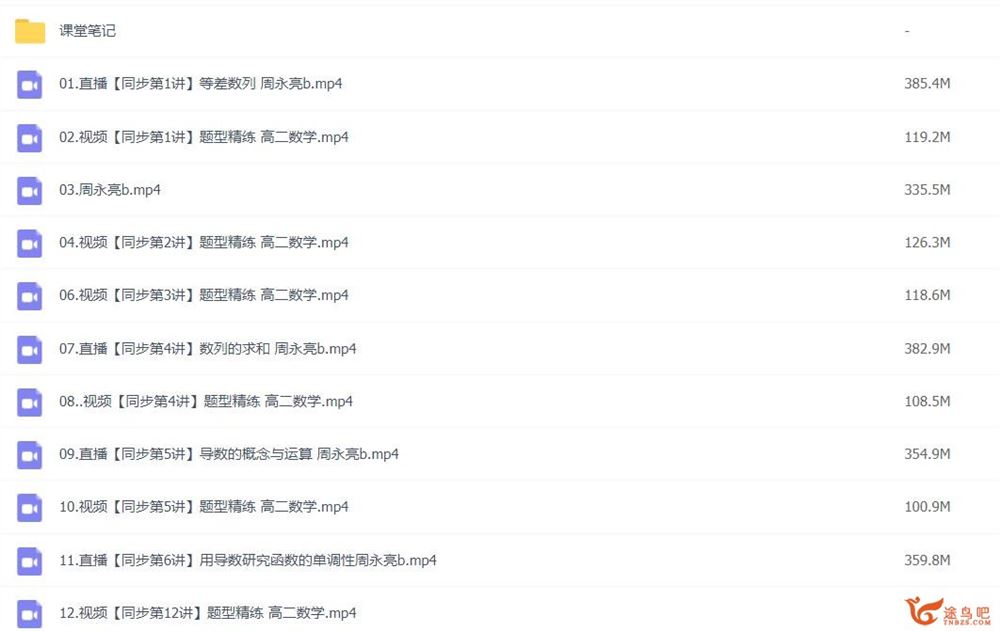Screen dimensions: 1000x631
Task: Click video icon for 12.视频 同步第12讲 file
Action: 29,614
